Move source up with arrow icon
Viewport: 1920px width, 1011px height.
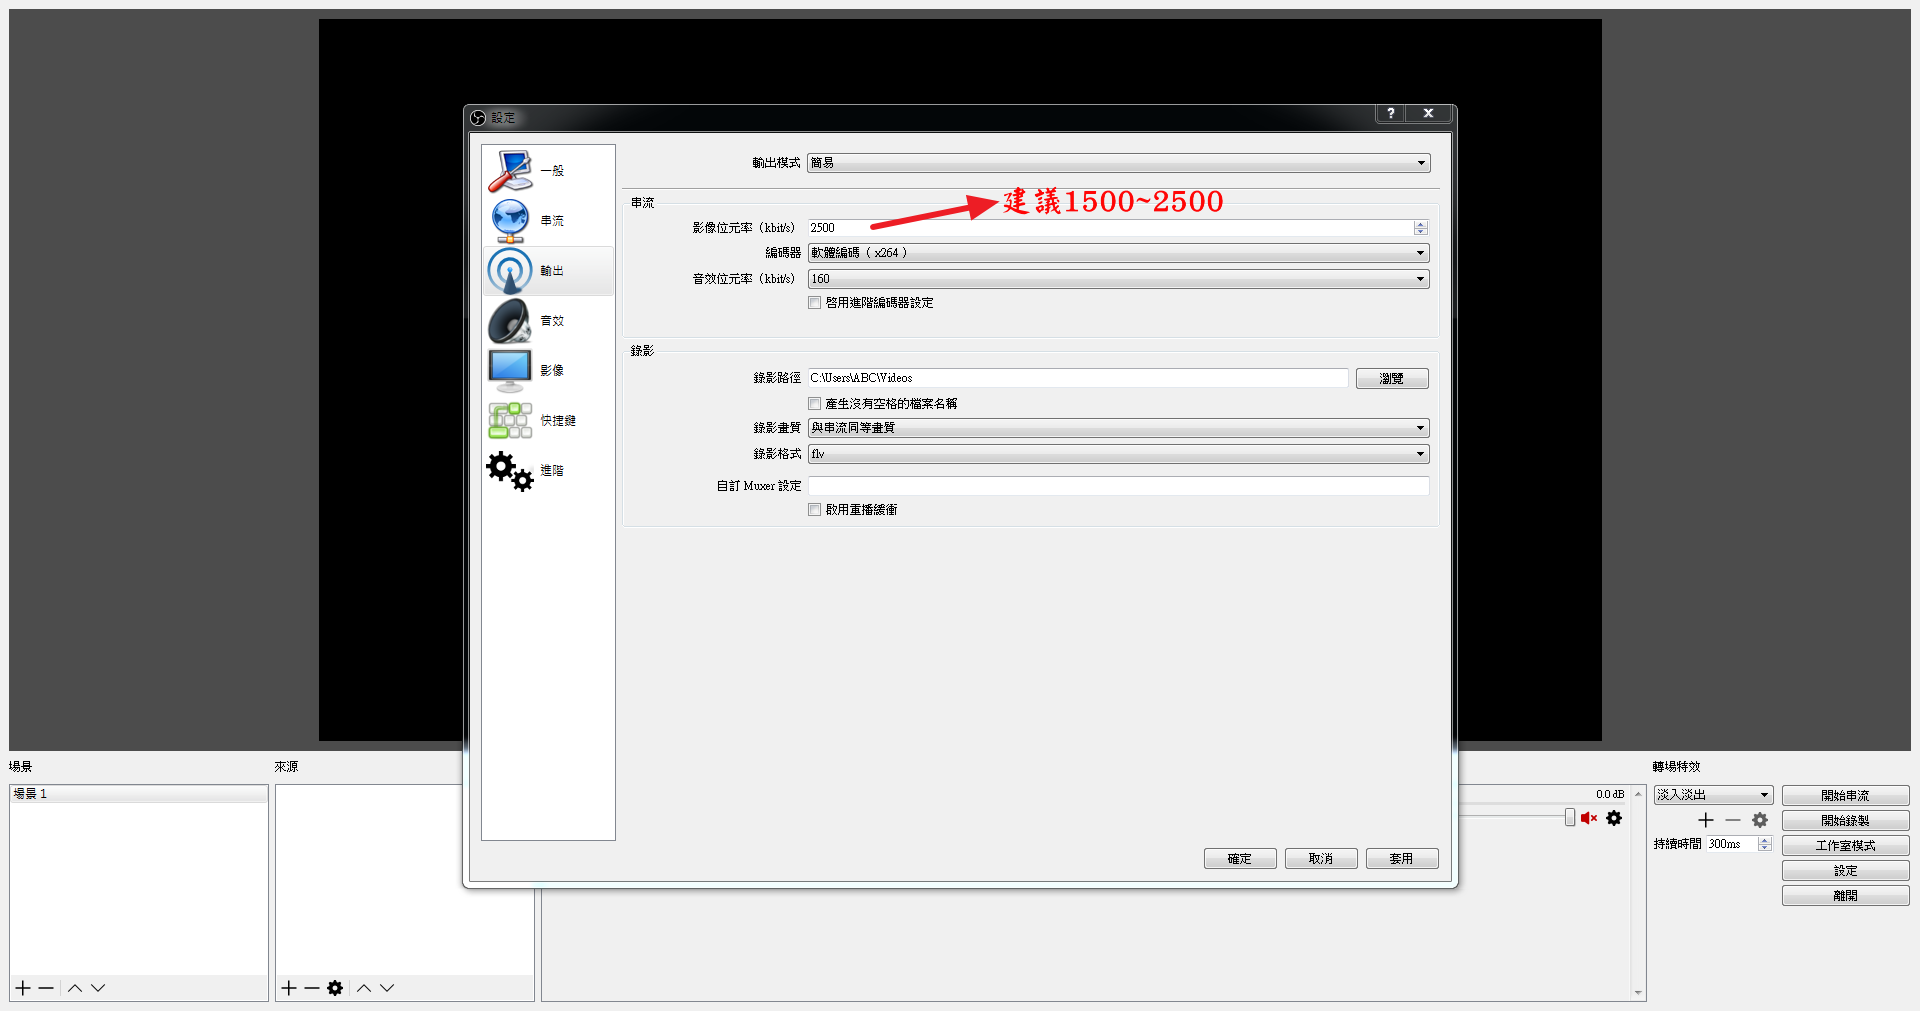(364, 988)
